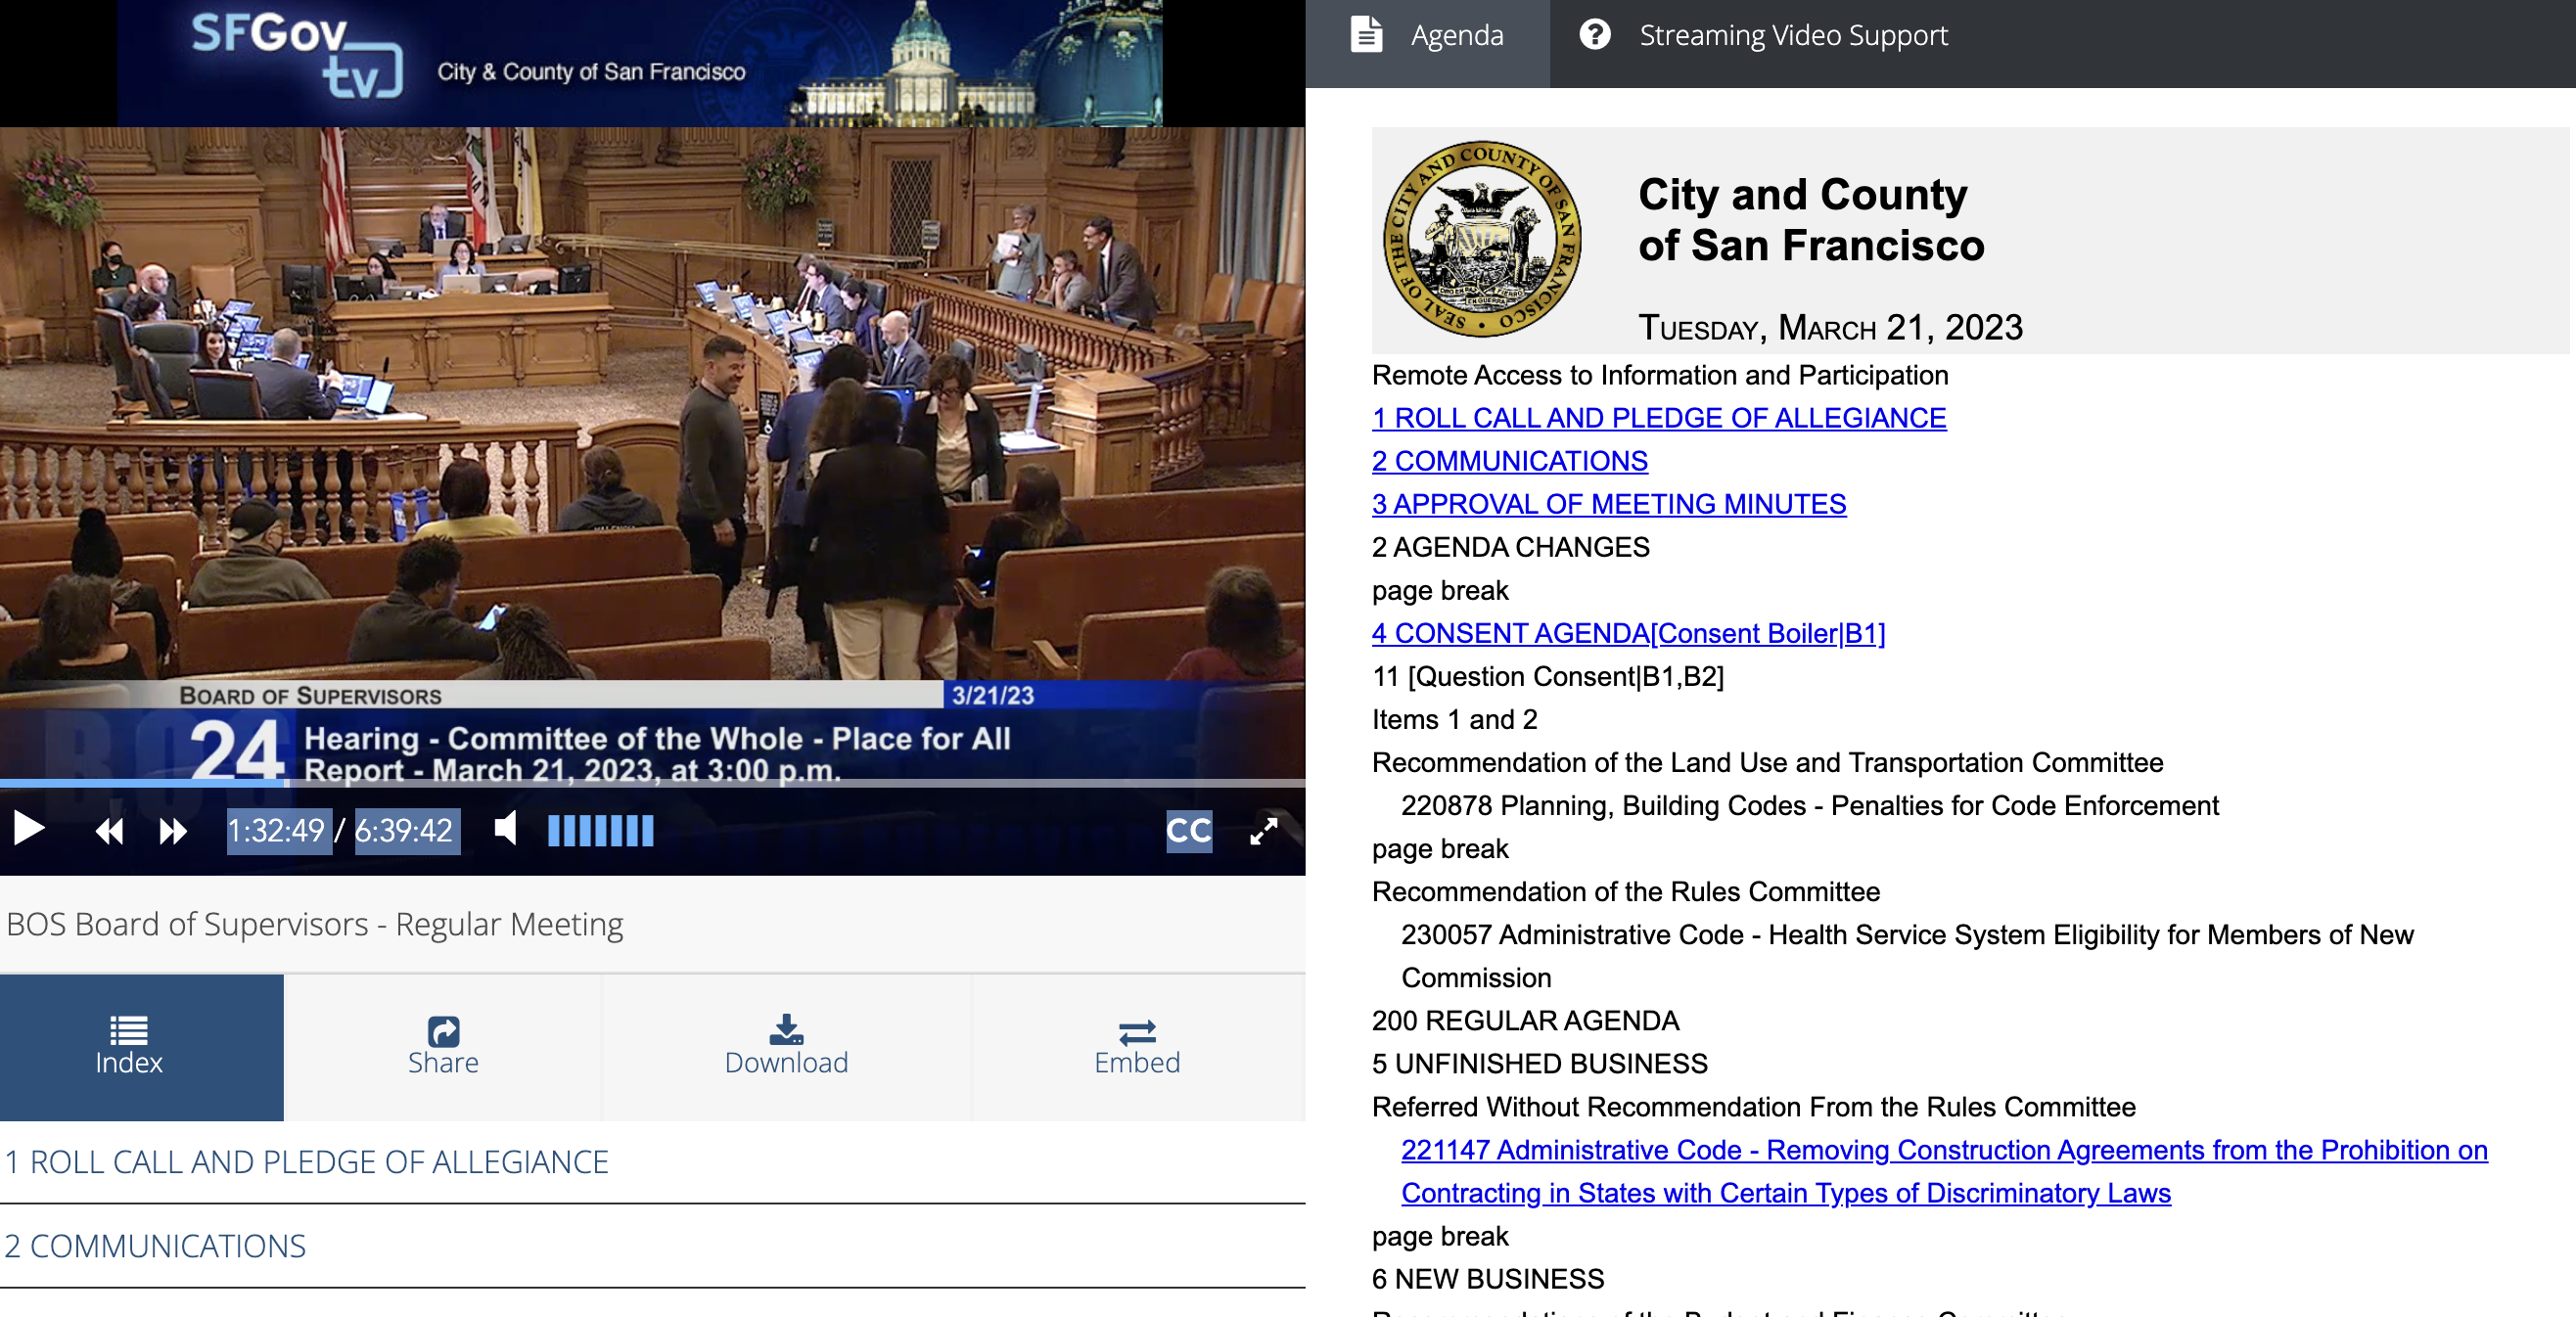Click the 11 Question Consent line
The width and height of the screenshot is (2576, 1317).
[1548, 676]
